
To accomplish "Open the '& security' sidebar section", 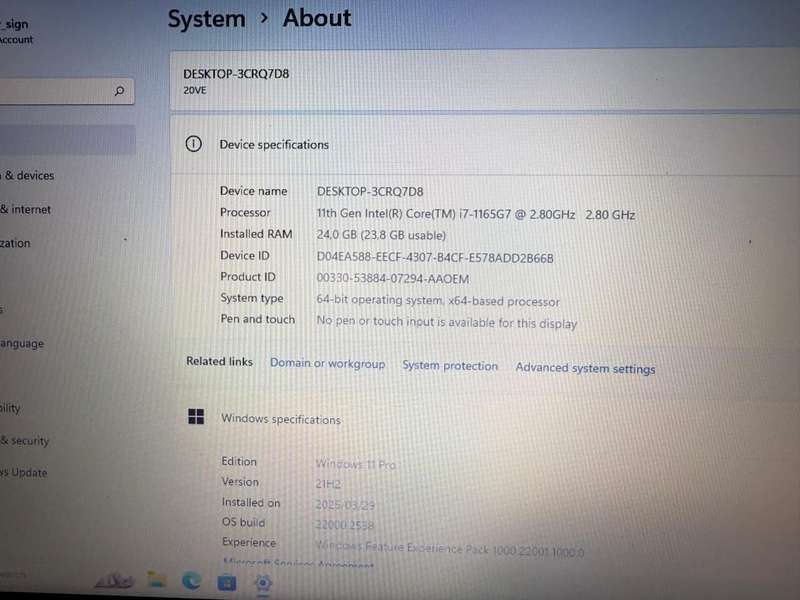I will click(x=24, y=440).
